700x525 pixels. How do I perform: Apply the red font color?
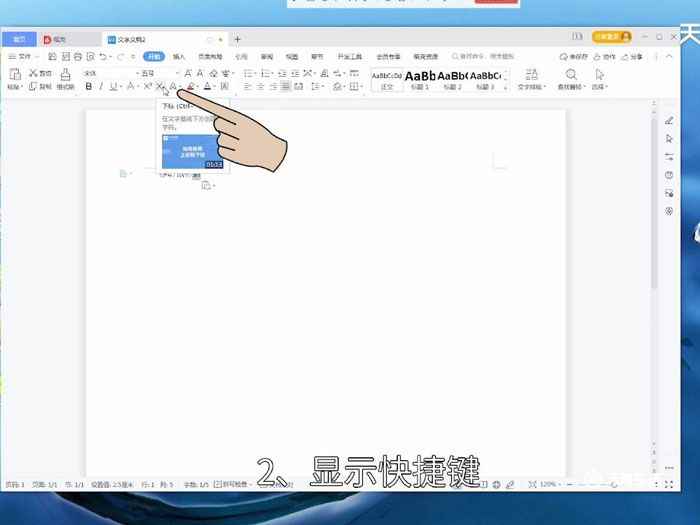(207, 86)
